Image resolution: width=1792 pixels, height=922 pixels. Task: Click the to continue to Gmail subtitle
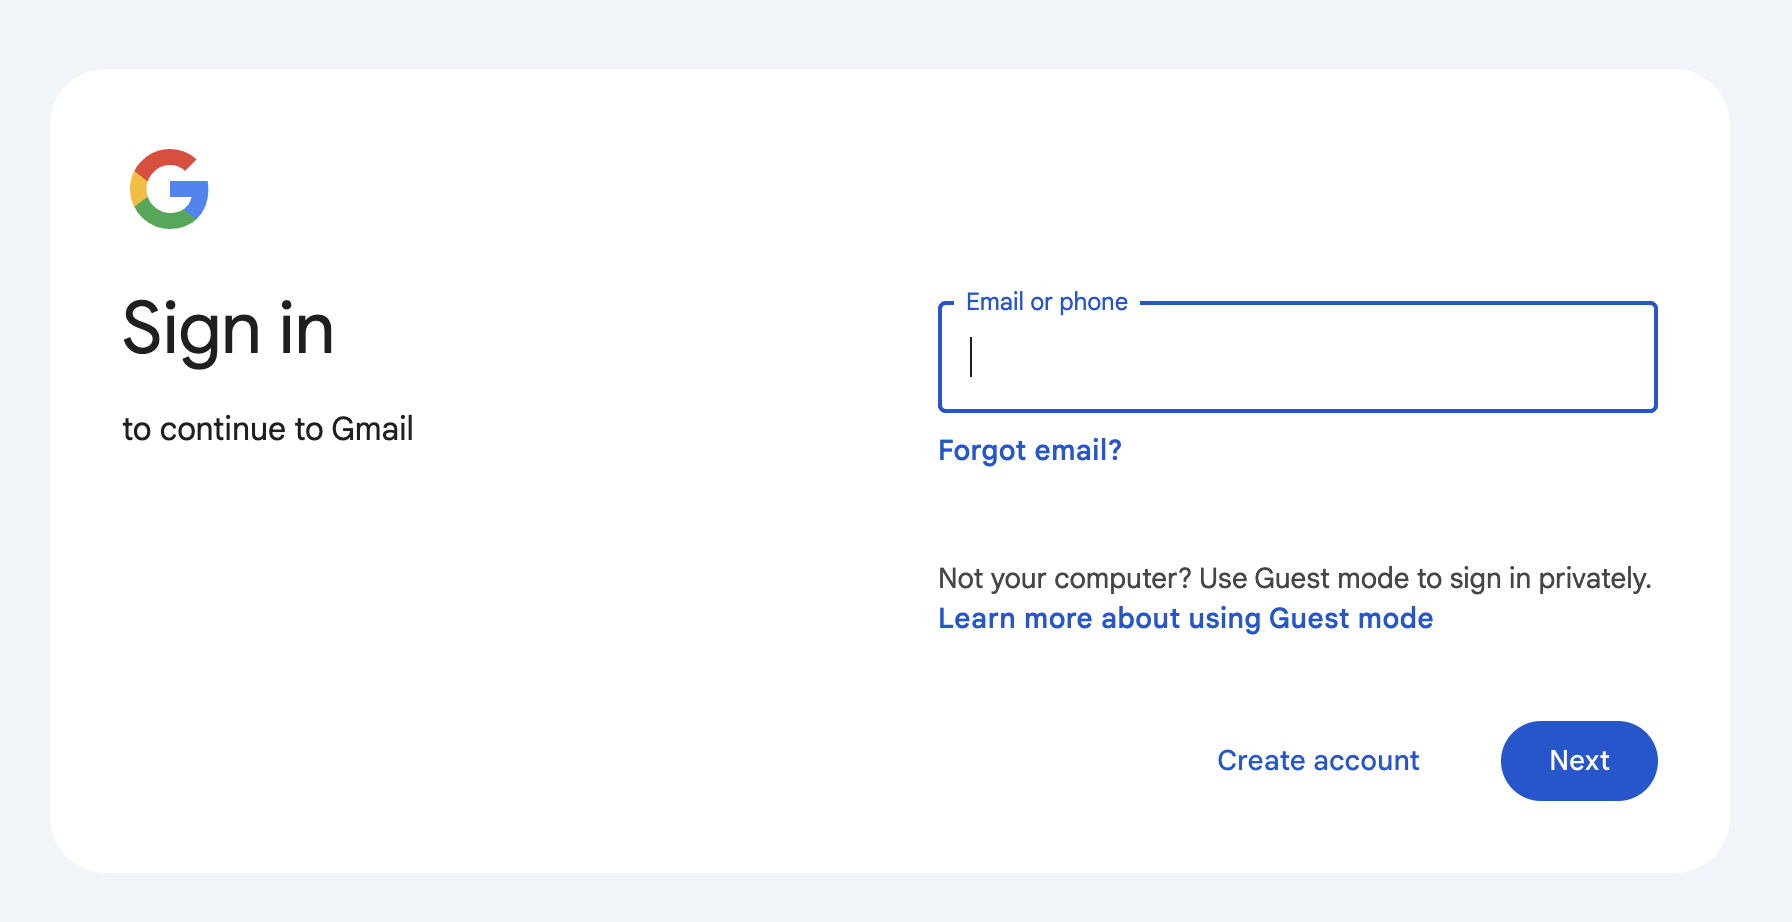point(268,429)
